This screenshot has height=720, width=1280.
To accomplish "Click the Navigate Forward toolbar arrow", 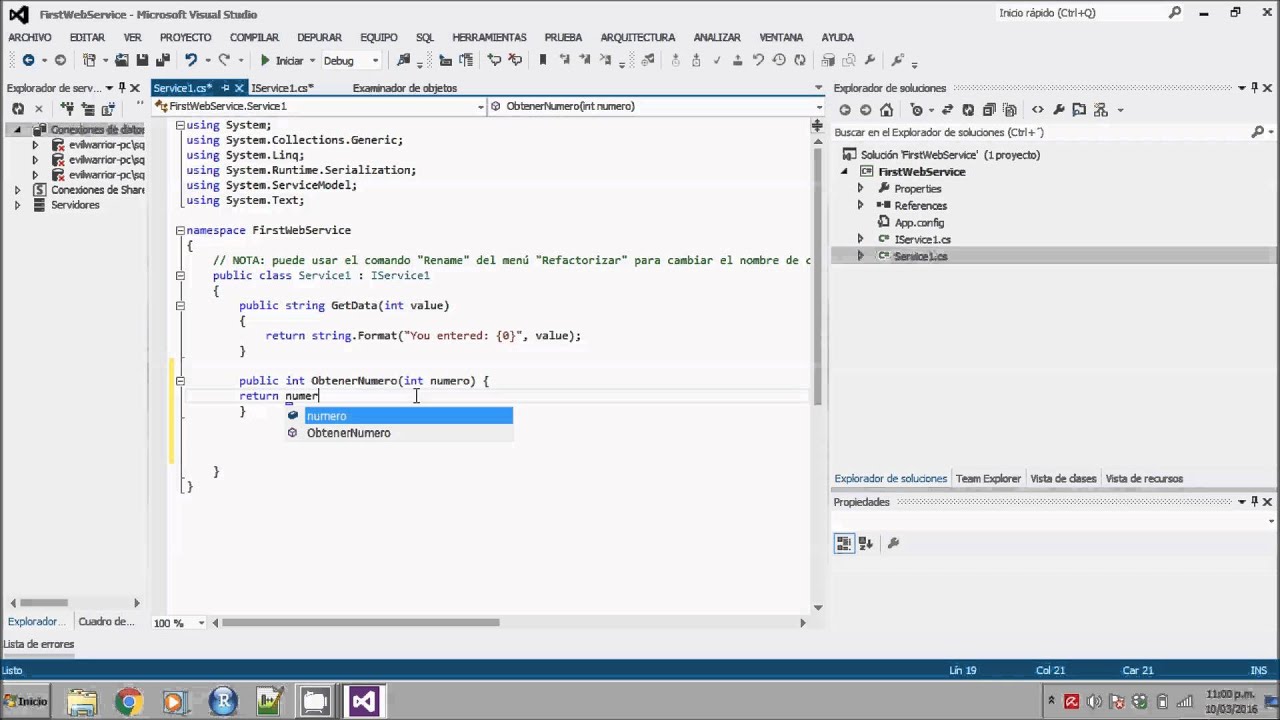I will [x=60, y=60].
